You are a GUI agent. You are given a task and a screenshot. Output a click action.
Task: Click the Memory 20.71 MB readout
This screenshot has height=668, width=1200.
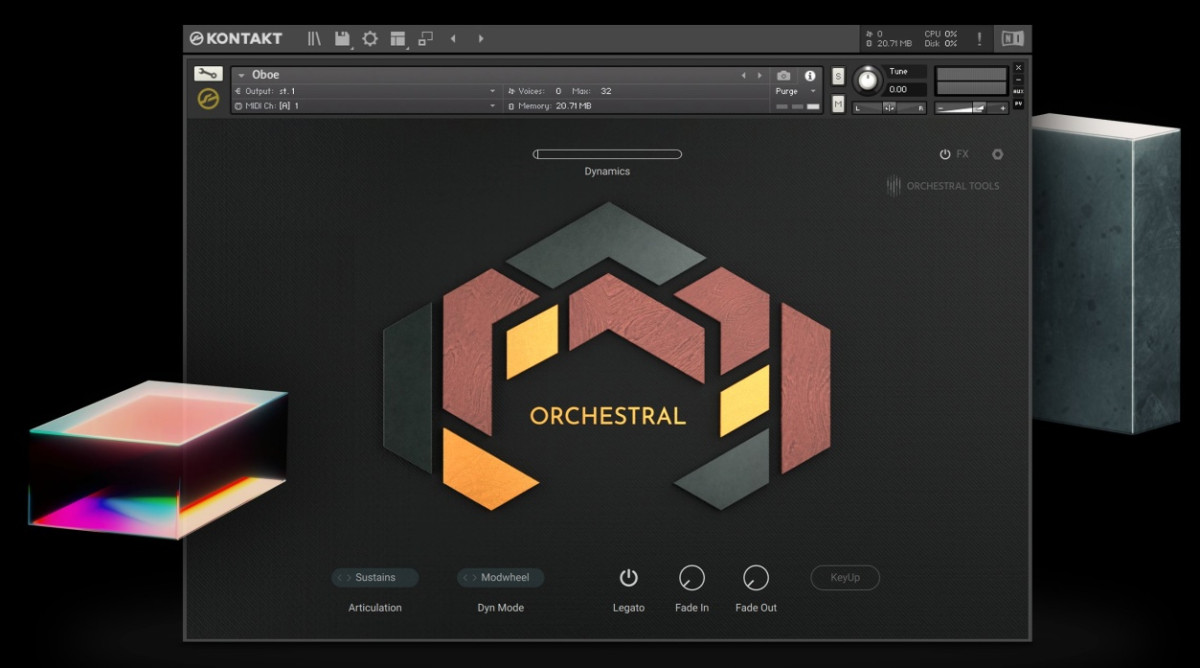(x=550, y=106)
